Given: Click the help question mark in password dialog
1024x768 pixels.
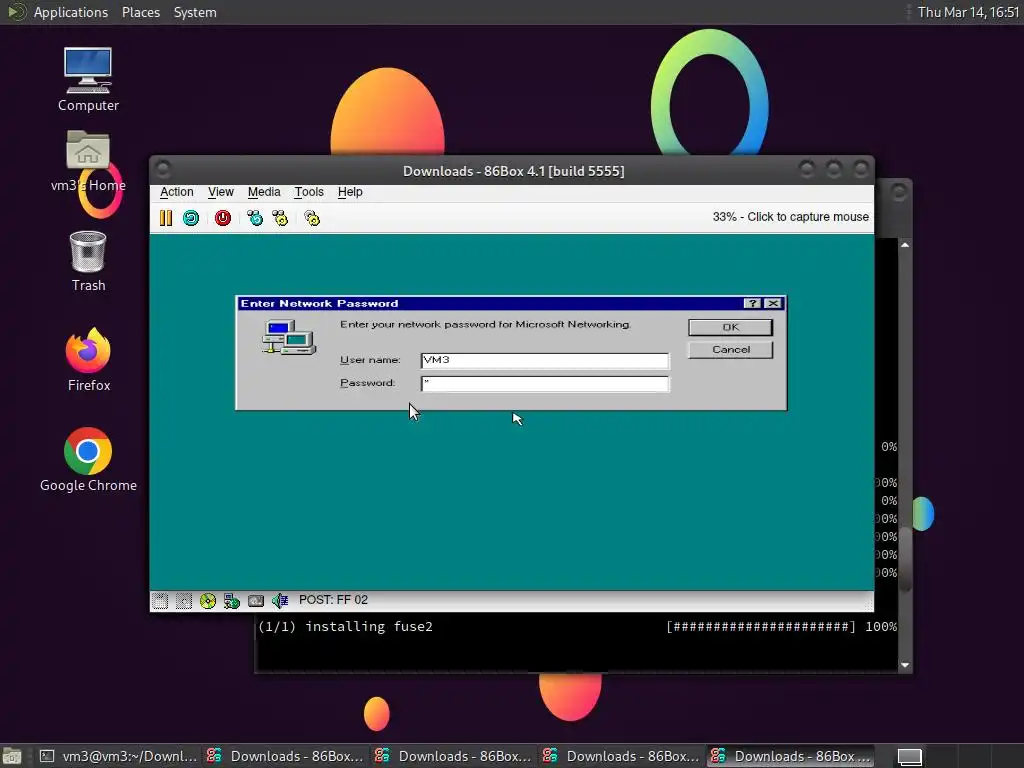Looking at the screenshot, I should pyautogui.click(x=752, y=304).
